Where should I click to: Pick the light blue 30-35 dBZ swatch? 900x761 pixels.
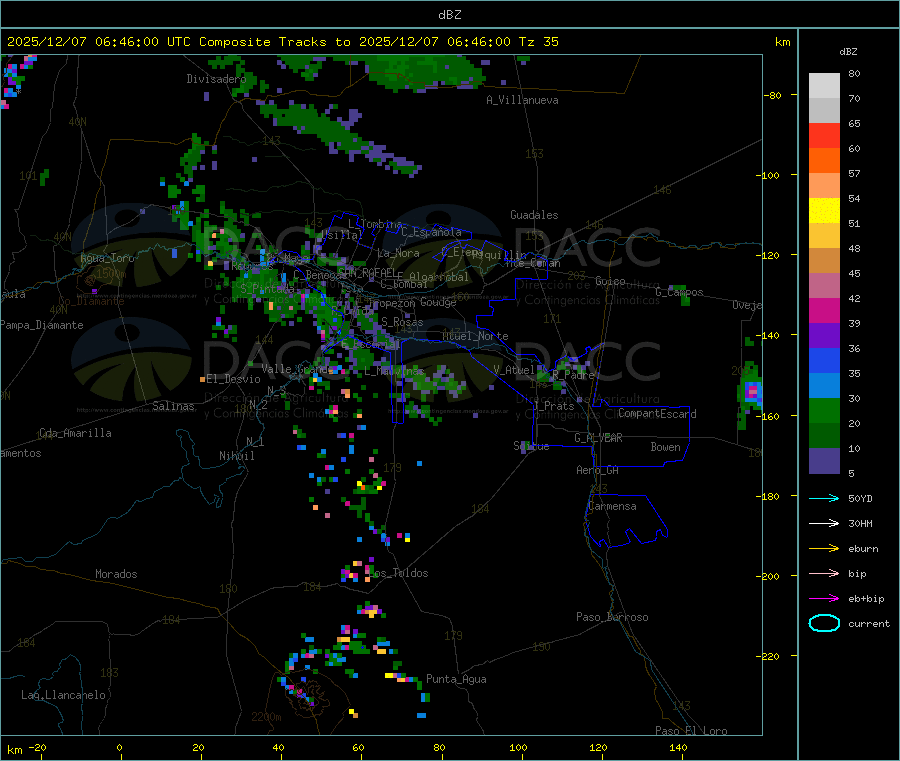tap(824, 386)
